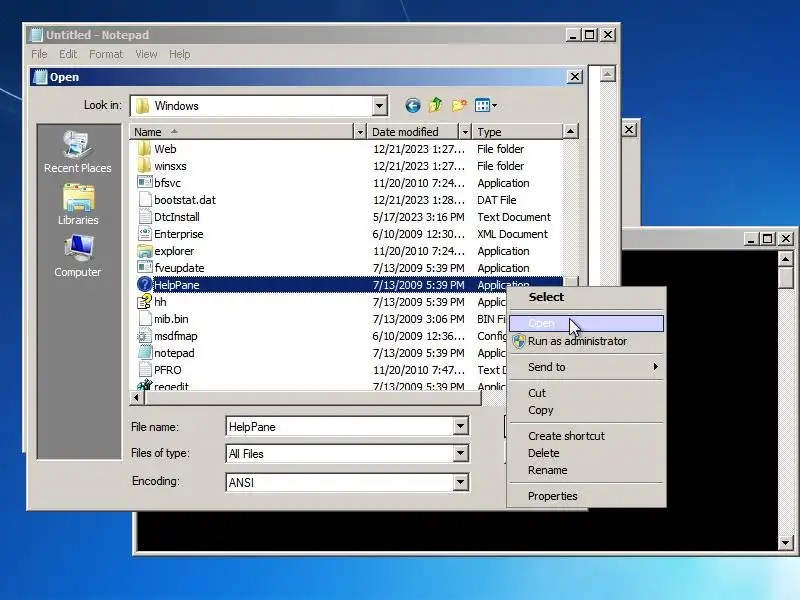The image size is (800, 600).
Task: Open Notepad's Help menu
Action: tap(180, 54)
